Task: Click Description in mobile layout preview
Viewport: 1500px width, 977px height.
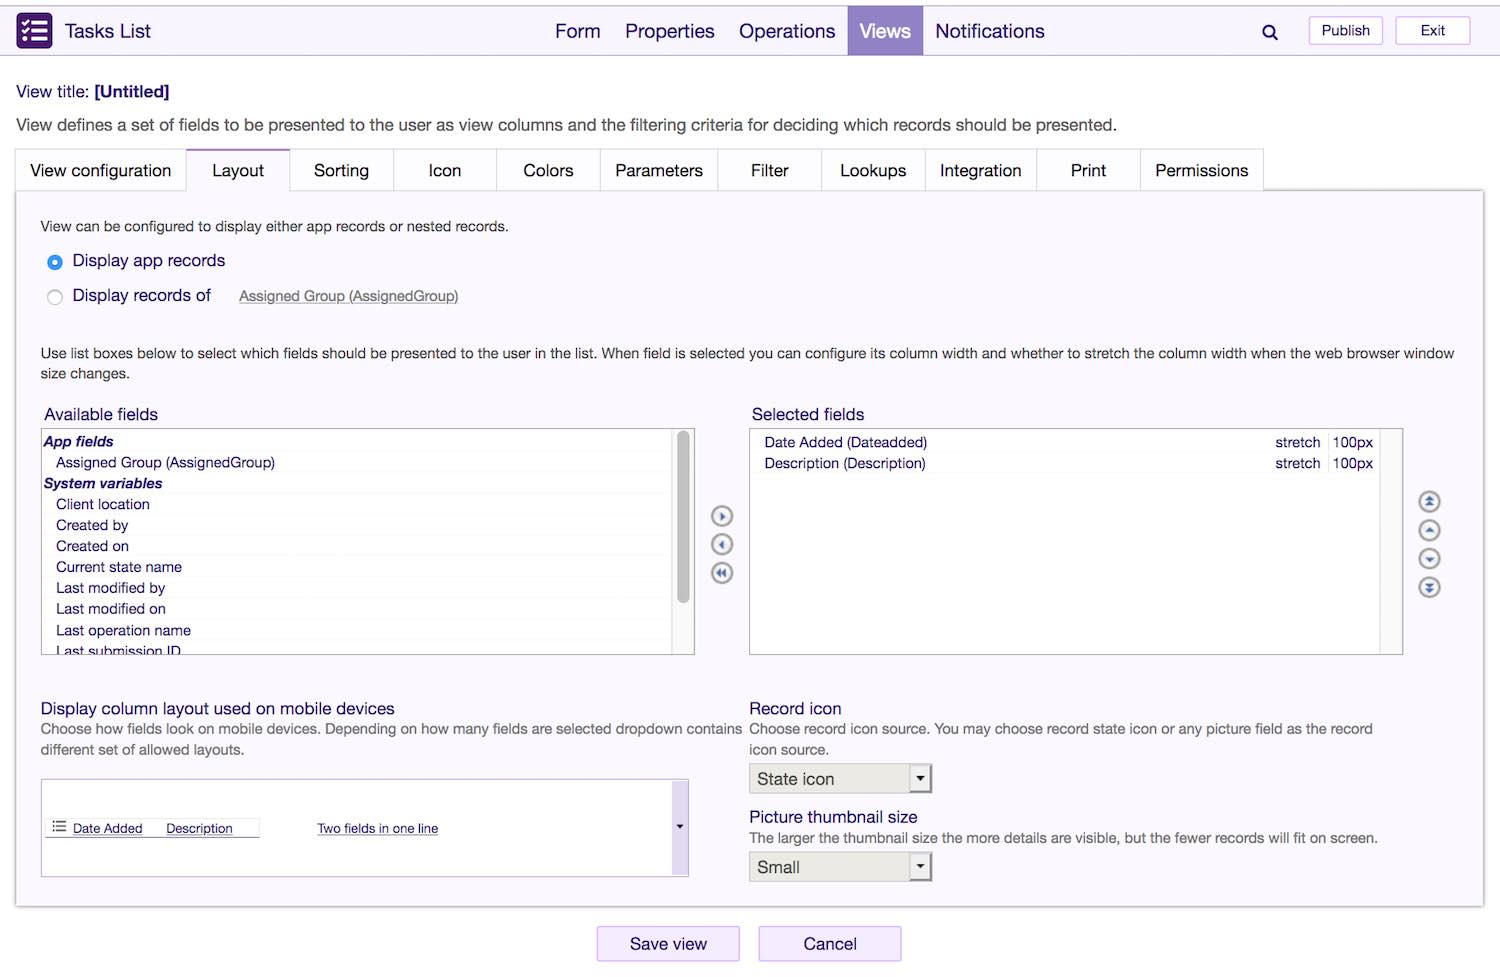Action: tap(199, 828)
